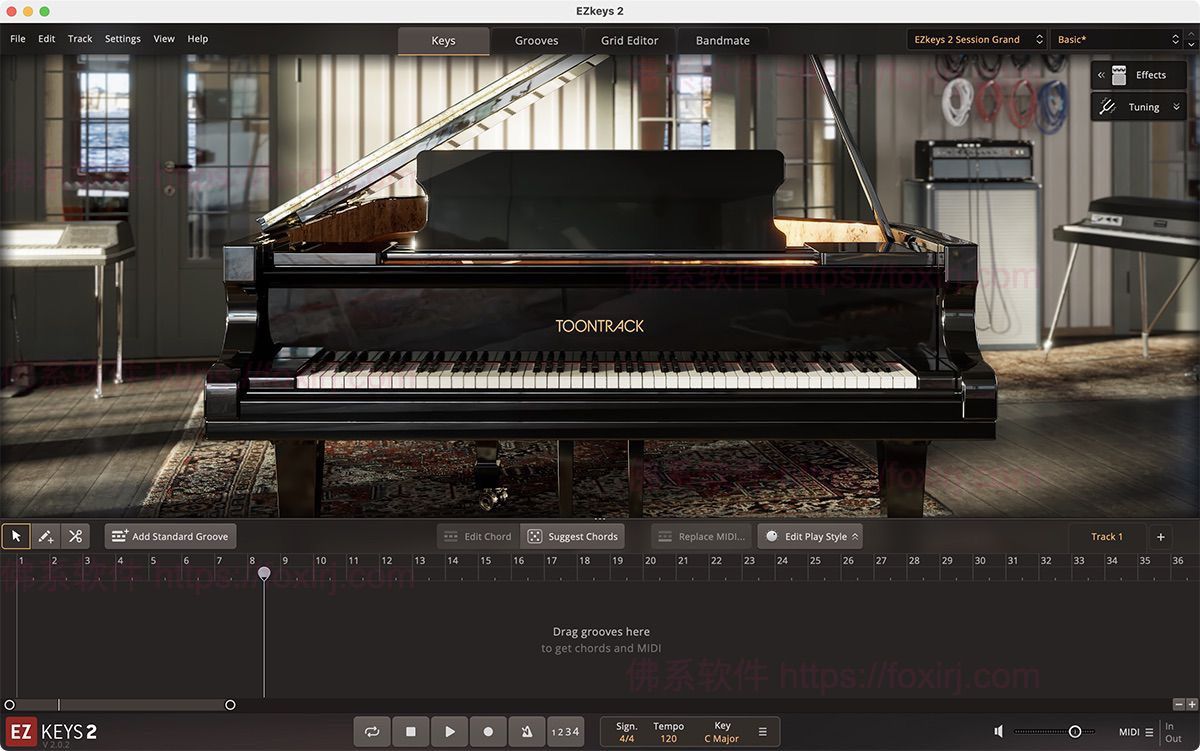Toggle loop playback mode
Image resolution: width=1200 pixels, height=751 pixels.
click(x=371, y=731)
